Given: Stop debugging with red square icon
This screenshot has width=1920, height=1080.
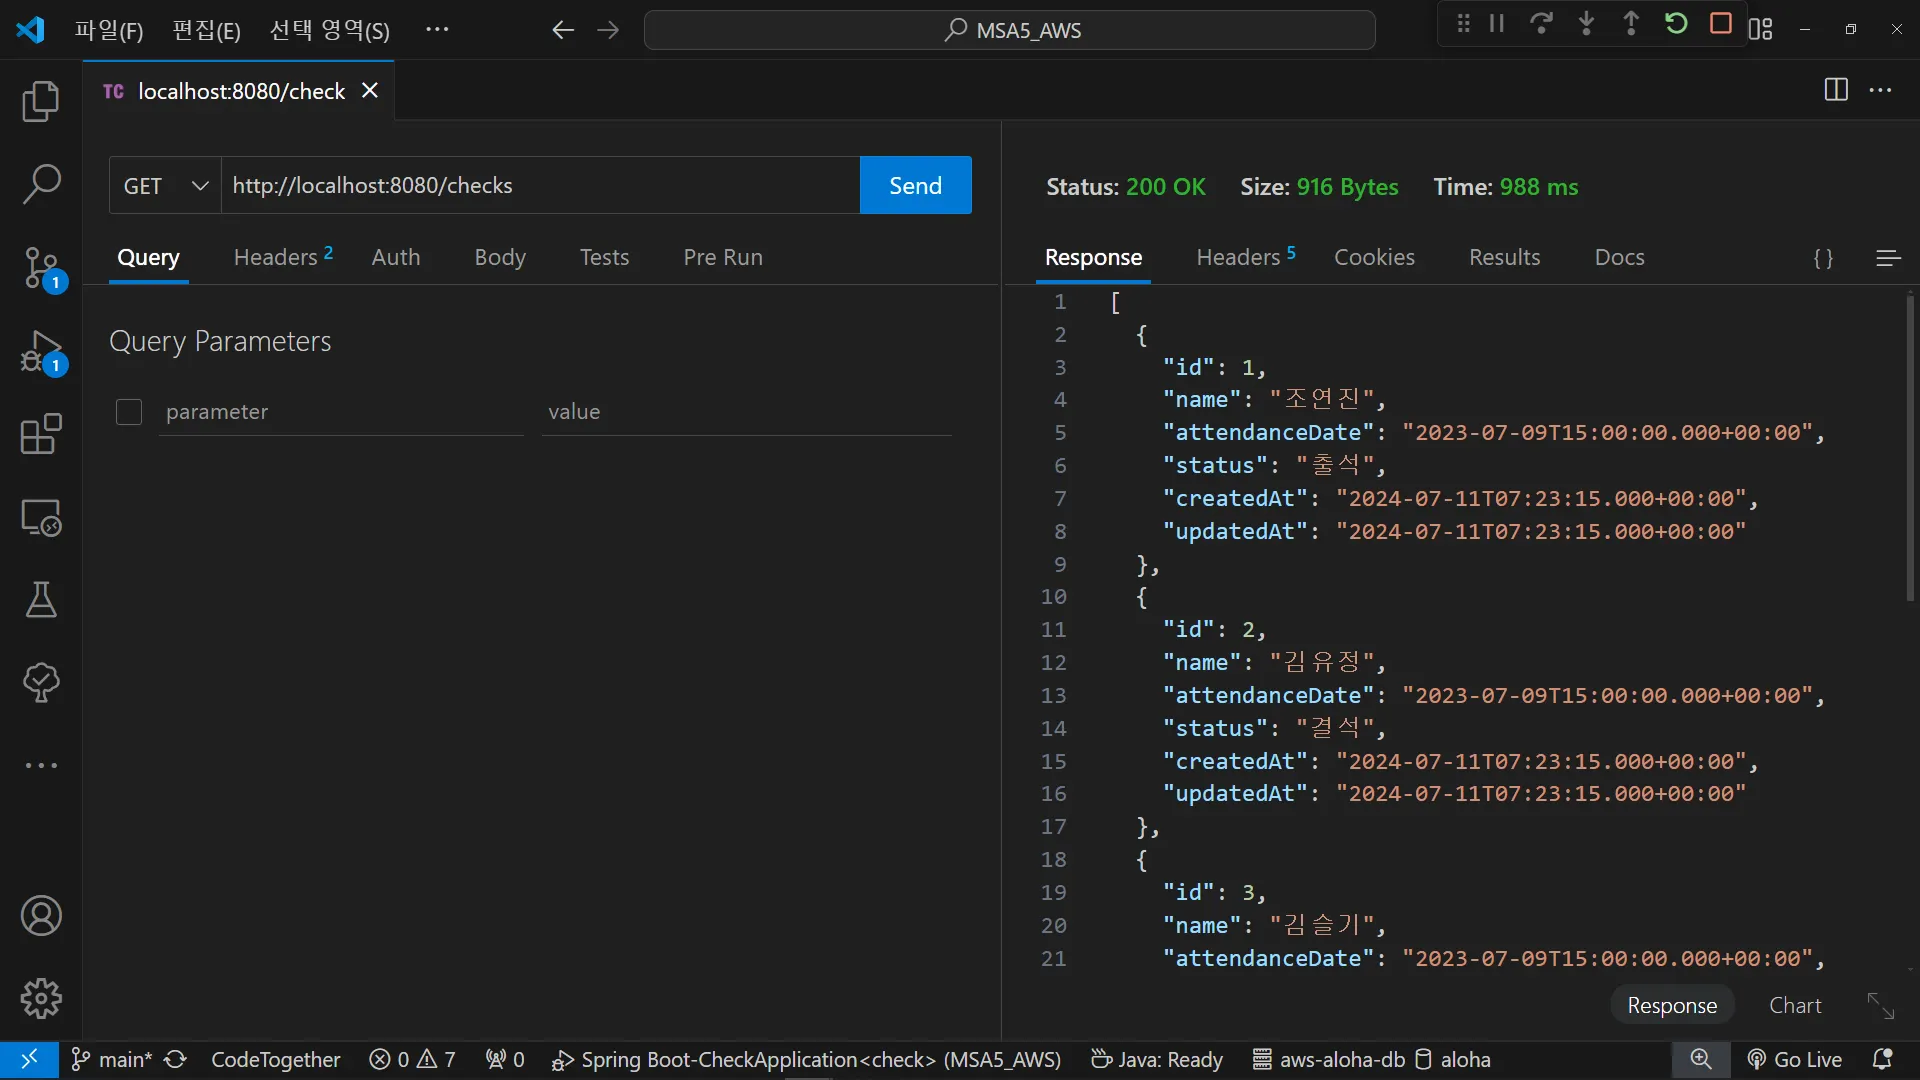Looking at the screenshot, I should pos(1720,24).
